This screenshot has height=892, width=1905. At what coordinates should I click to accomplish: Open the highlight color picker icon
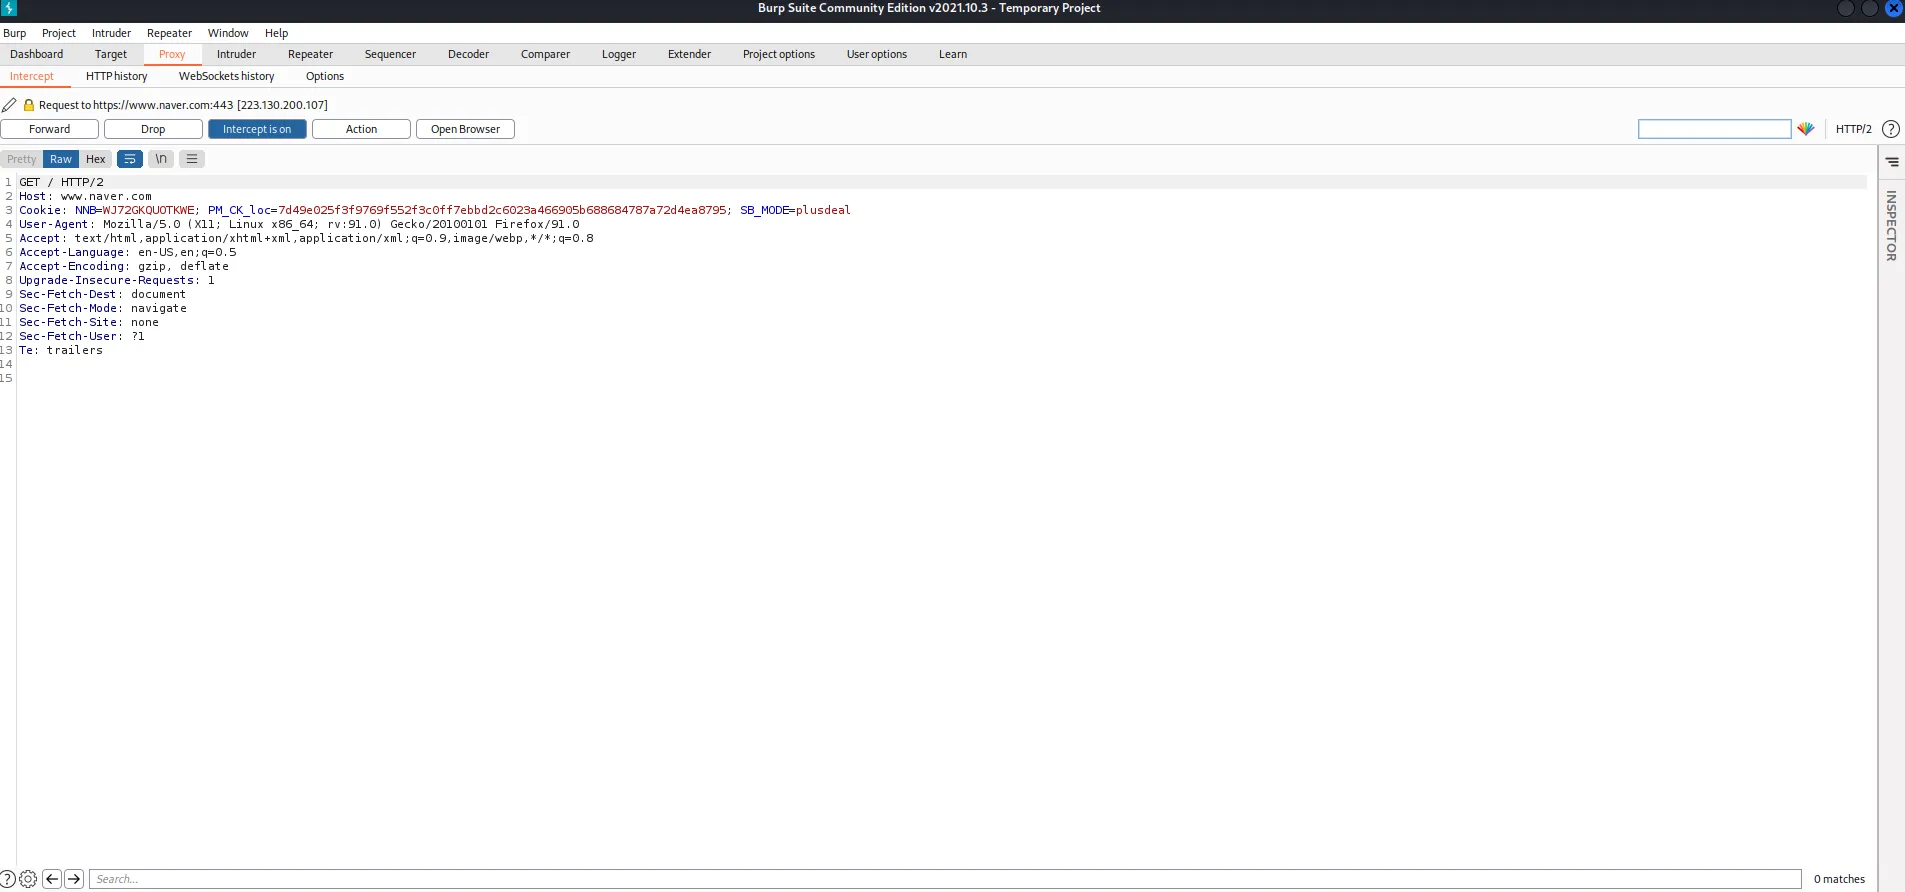tap(1806, 129)
